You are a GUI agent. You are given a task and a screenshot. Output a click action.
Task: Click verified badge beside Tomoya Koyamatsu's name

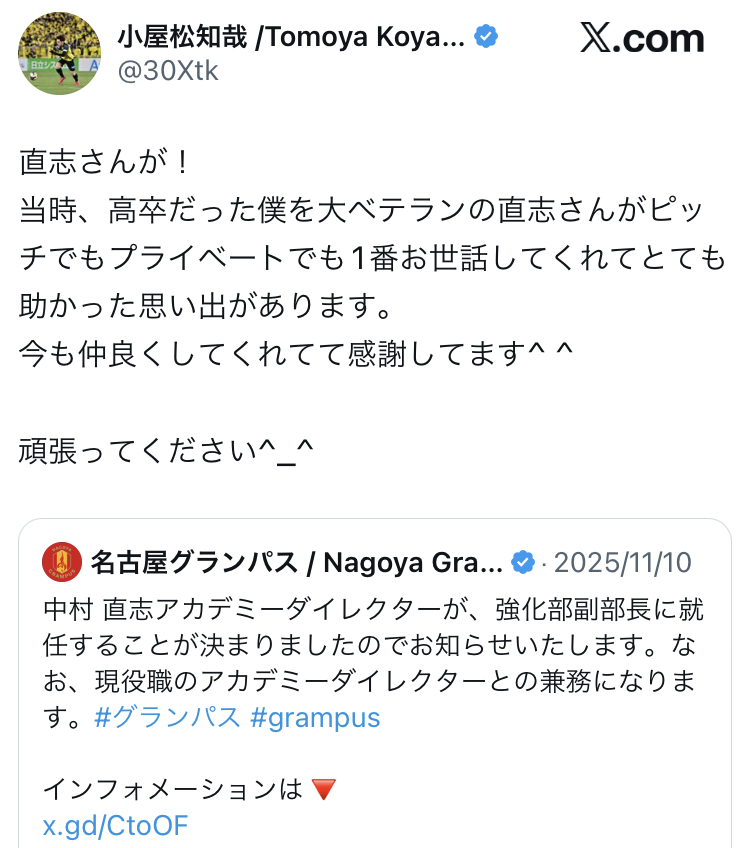click(486, 38)
